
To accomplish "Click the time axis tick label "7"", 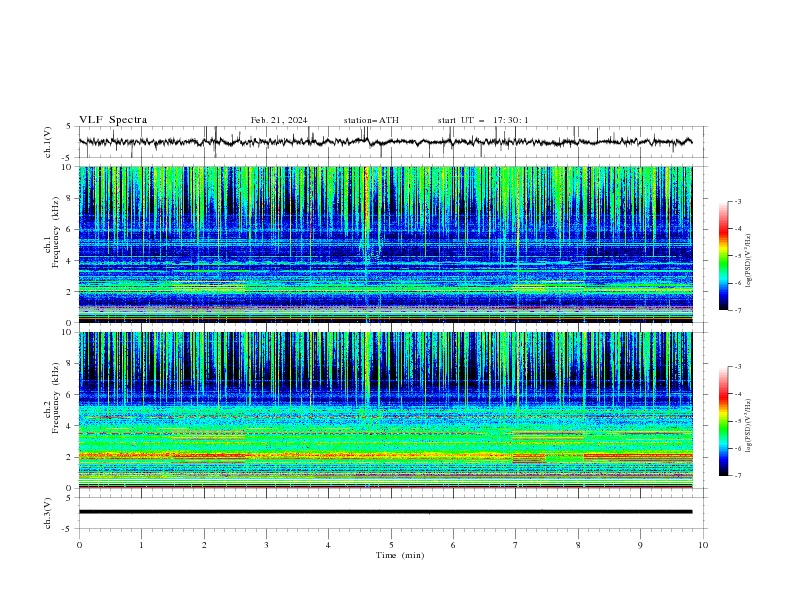I will (515, 545).
